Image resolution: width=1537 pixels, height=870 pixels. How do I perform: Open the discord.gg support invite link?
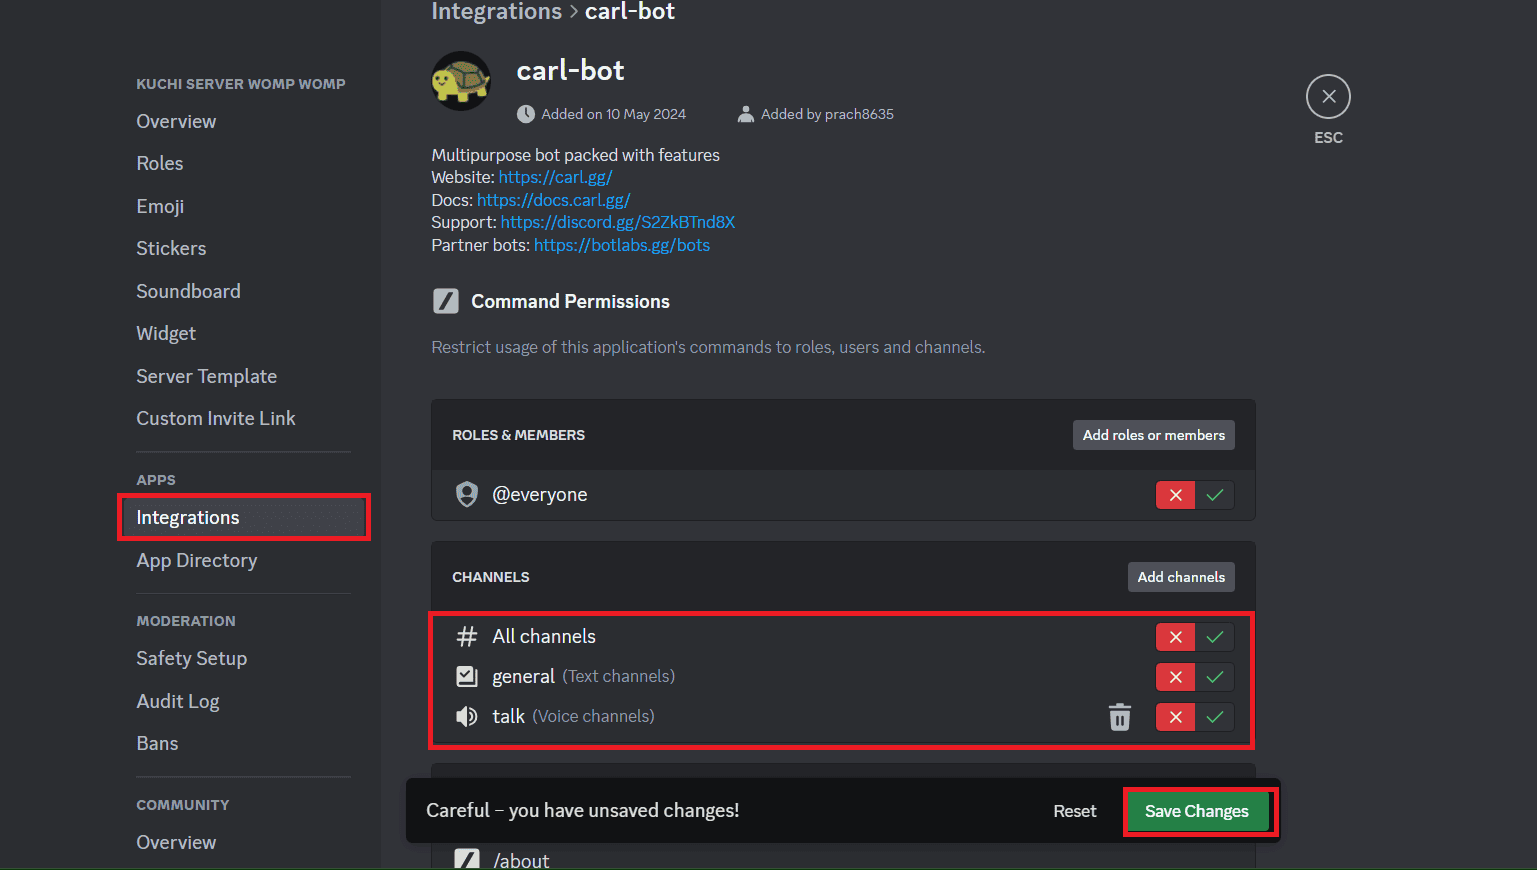618,222
